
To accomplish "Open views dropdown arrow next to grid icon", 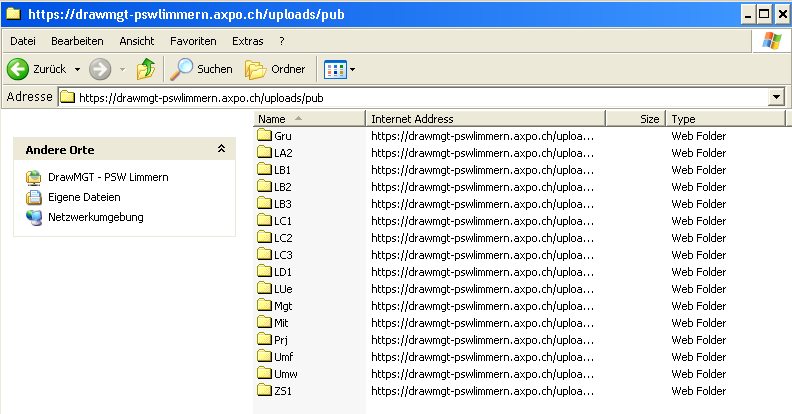I will pyautogui.click(x=353, y=70).
